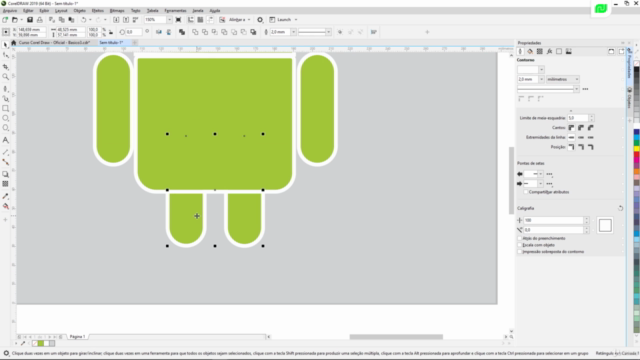
Task: Choose the square Extremidades da linha cap
Action: (571, 138)
